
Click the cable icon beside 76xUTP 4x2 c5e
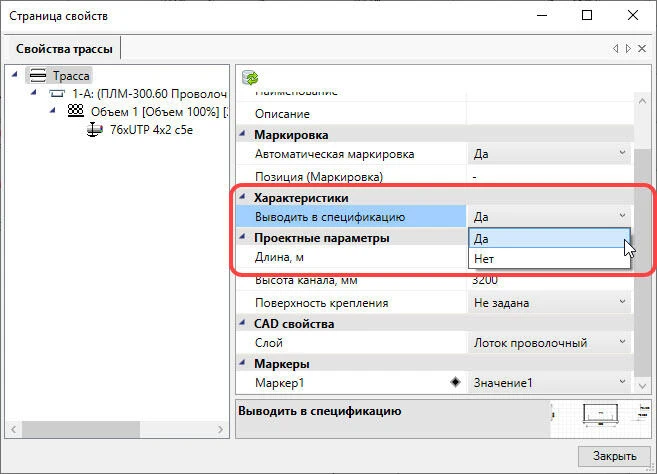tap(93, 129)
